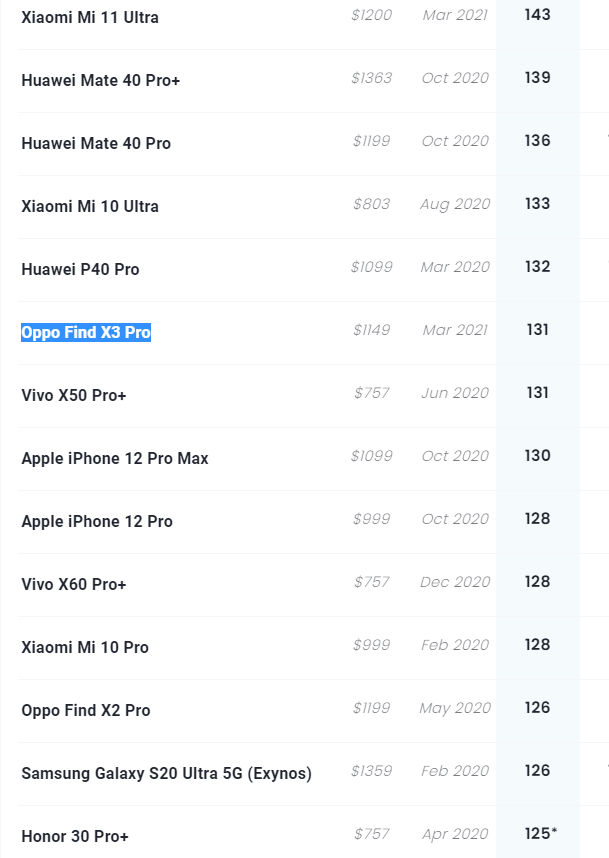Click the highlighted Oppo Find X3 Pro

click(x=86, y=332)
